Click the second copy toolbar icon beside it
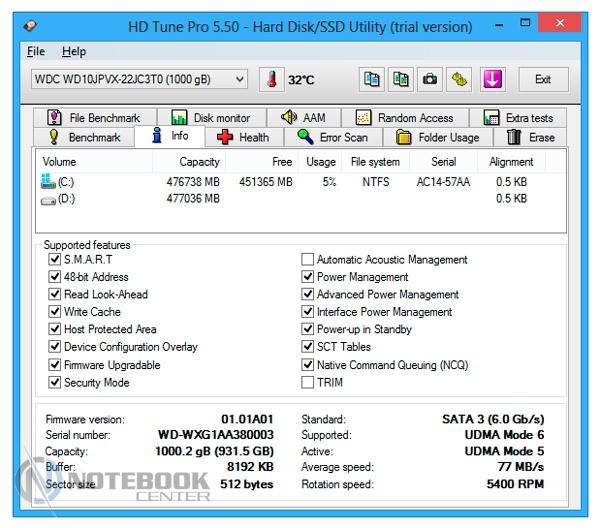600x528 pixels. [x=401, y=80]
